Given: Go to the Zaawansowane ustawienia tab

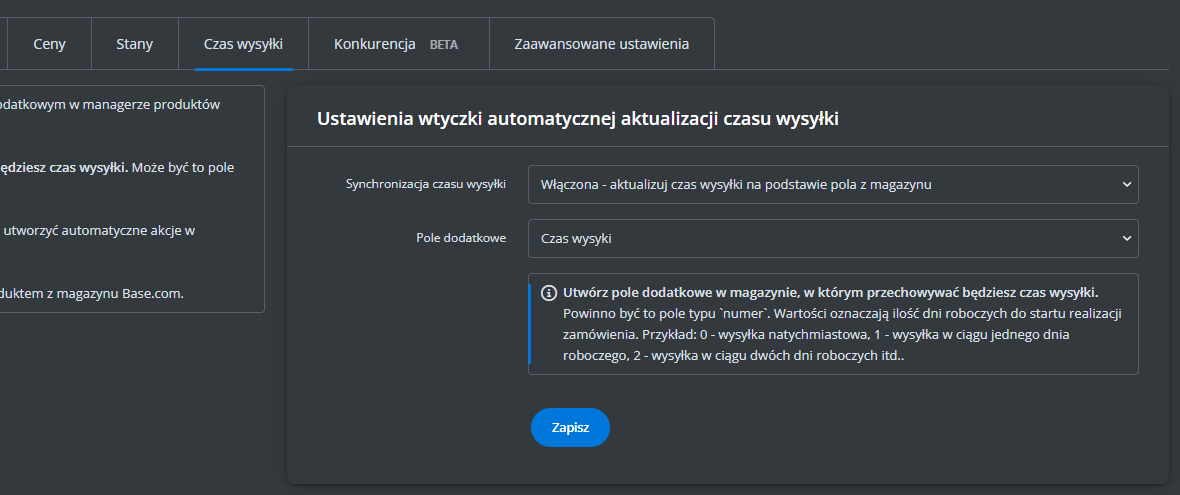Looking at the screenshot, I should click(x=601, y=44).
